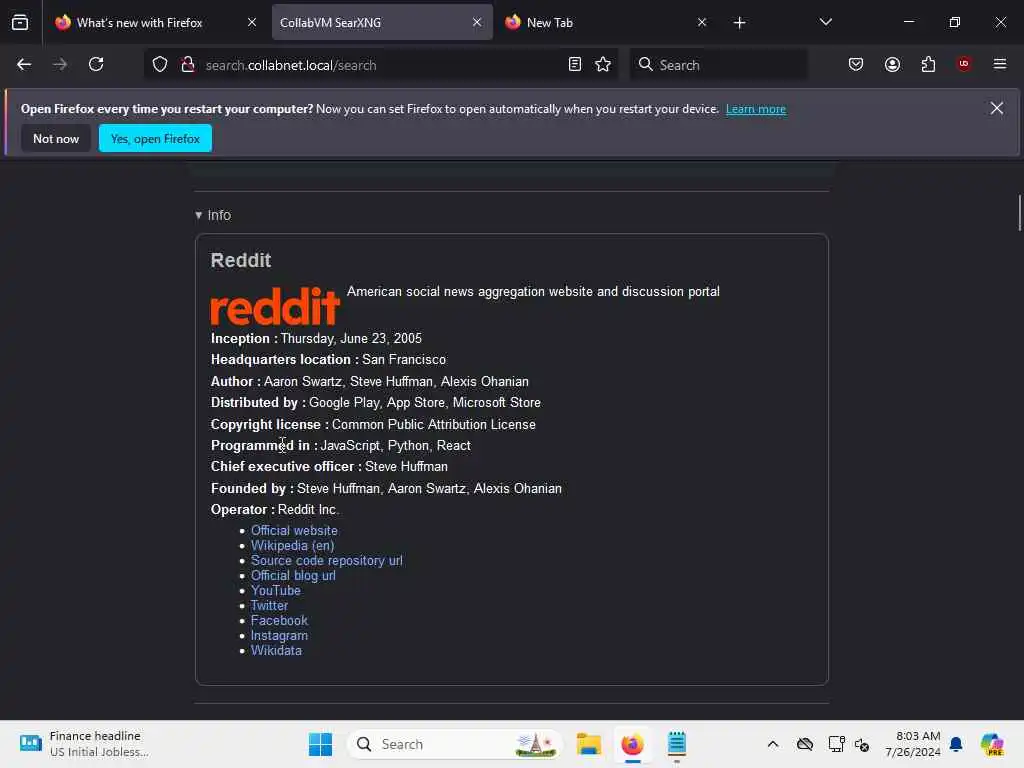Close the New Tab tab
This screenshot has height=768, width=1024.
(x=702, y=22)
